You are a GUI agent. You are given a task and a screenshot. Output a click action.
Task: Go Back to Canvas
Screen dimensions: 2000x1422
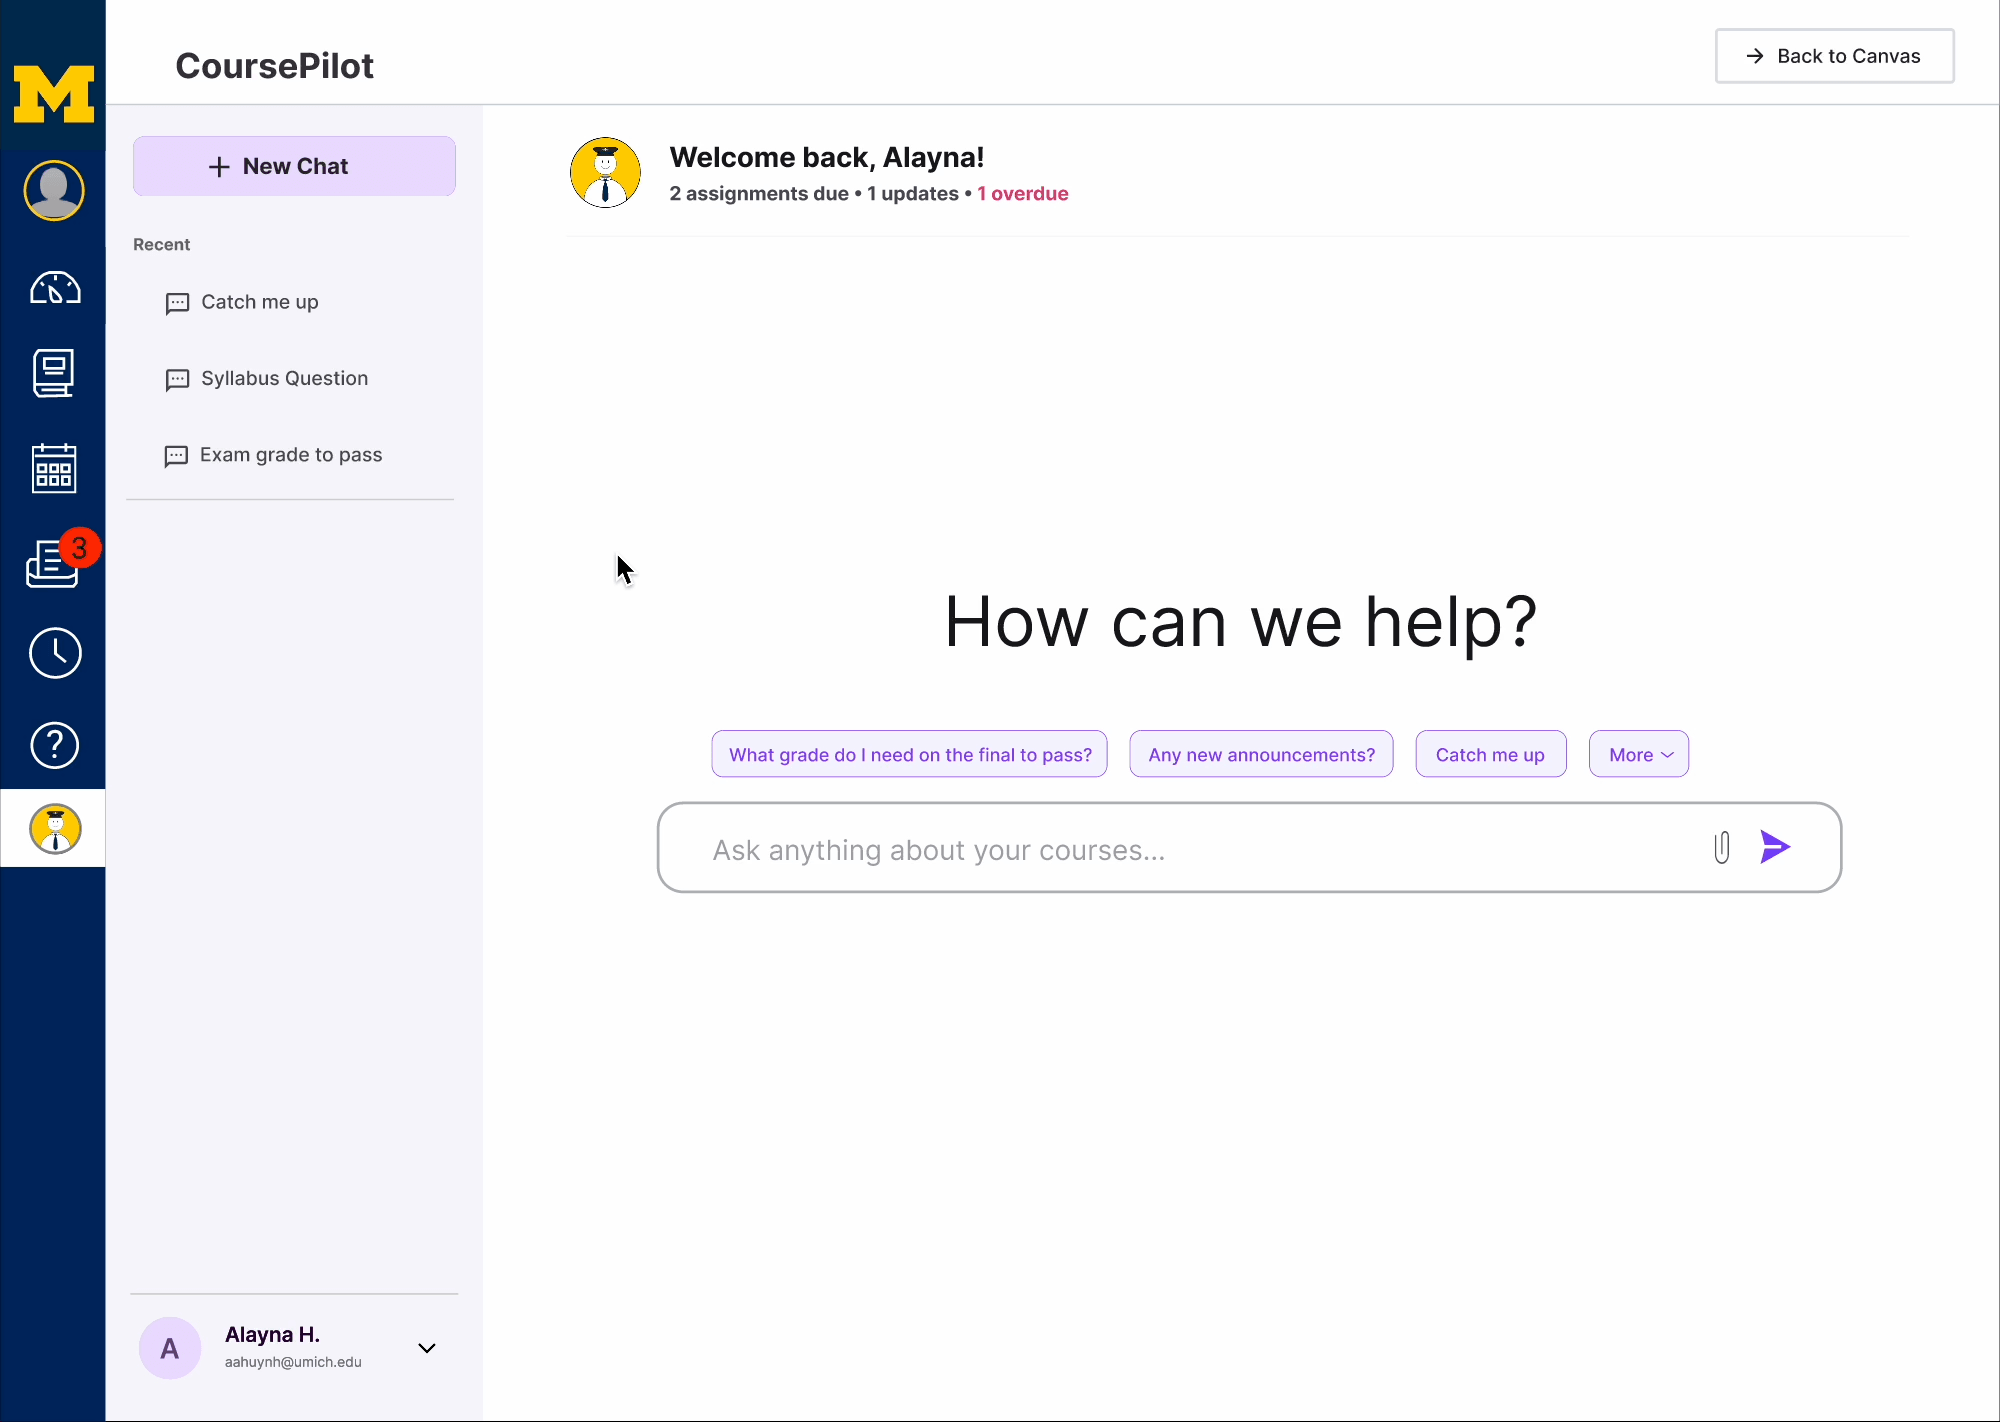pyautogui.click(x=1834, y=56)
